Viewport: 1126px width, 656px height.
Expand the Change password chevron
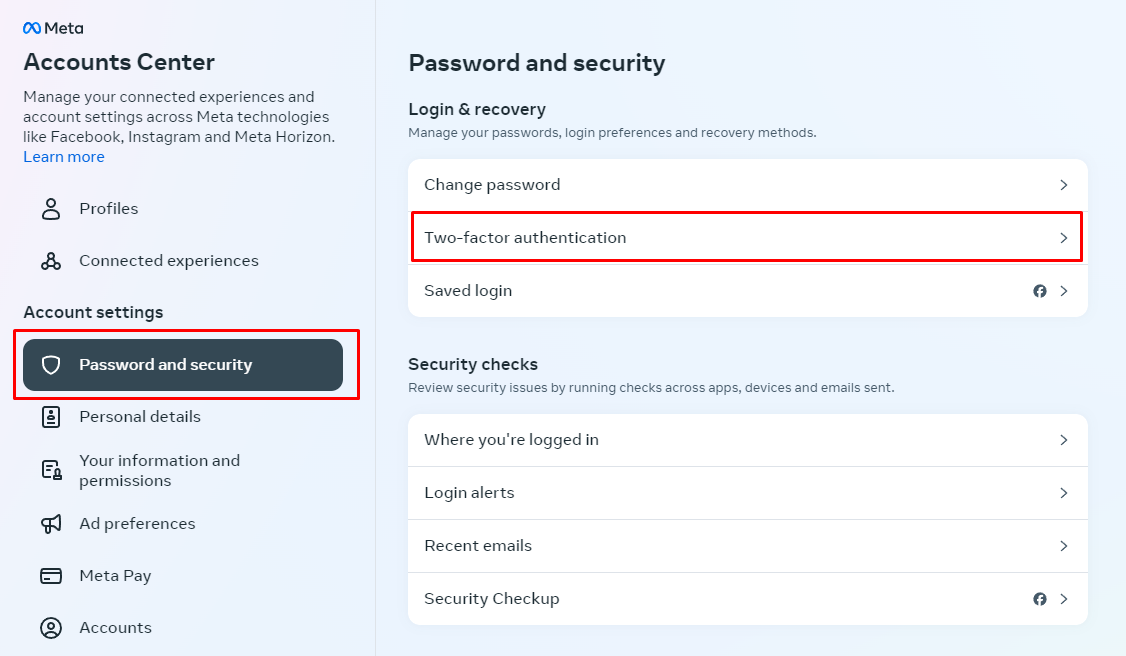[1064, 185]
